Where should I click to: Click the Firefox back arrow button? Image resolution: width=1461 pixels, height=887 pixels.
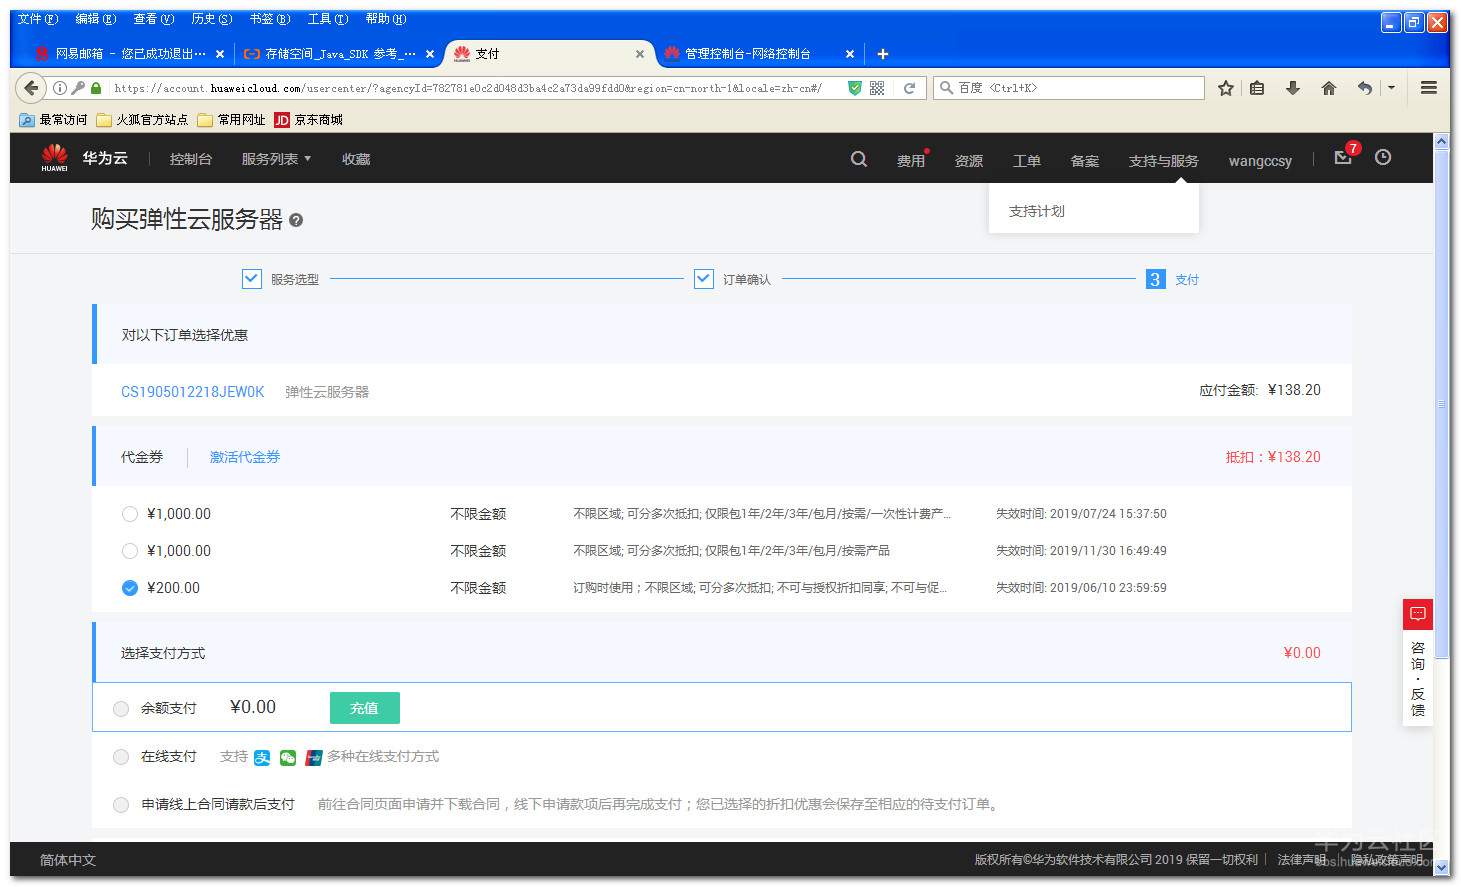tap(32, 88)
